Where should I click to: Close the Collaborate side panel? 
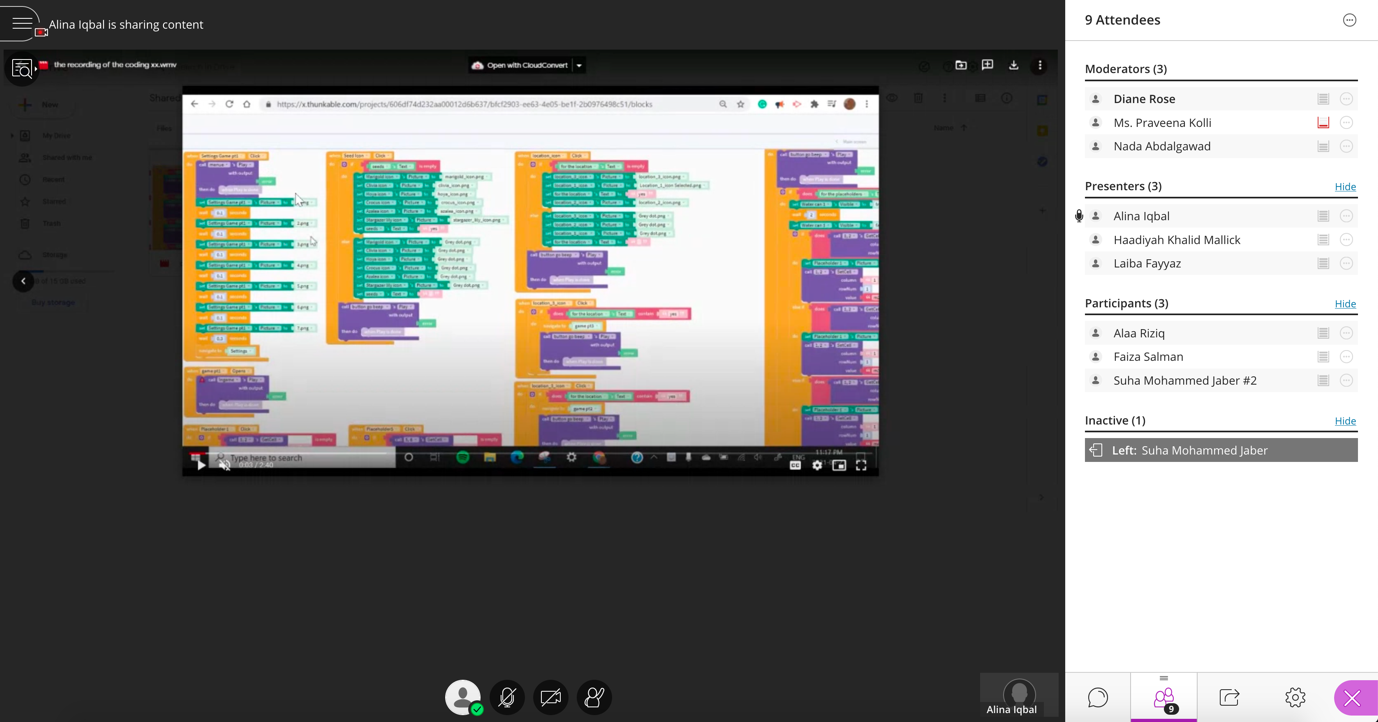click(x=1352, y=698)
